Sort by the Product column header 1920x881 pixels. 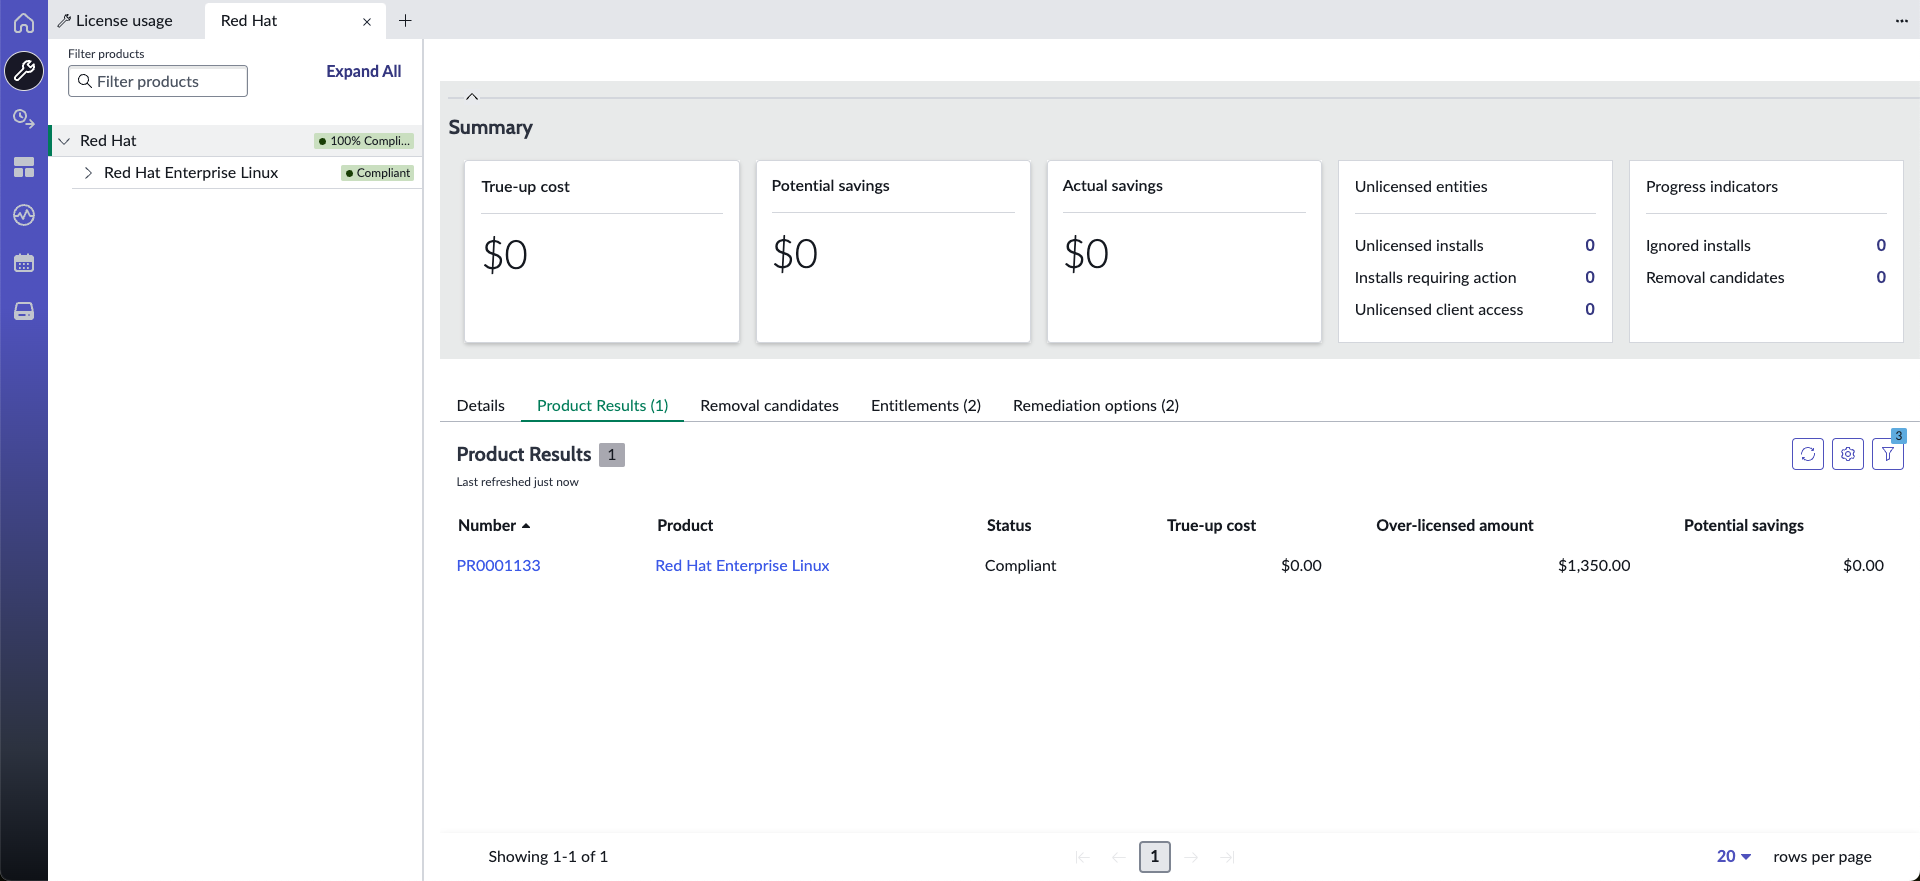[x=685, y=525]
